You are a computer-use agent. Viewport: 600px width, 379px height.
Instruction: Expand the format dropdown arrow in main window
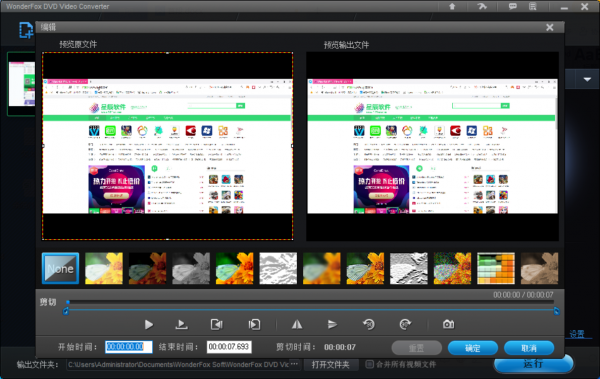(x=587, y=79)
